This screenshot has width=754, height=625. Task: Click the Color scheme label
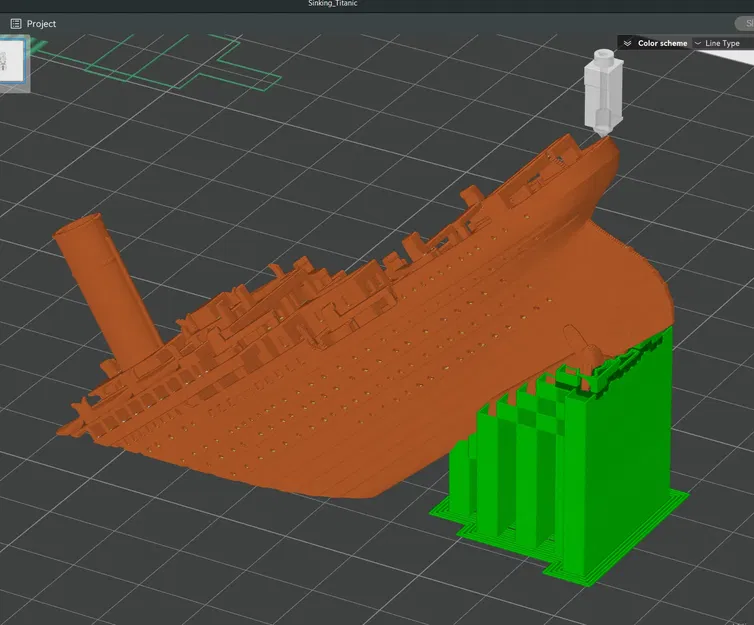(x=662, y=43)
